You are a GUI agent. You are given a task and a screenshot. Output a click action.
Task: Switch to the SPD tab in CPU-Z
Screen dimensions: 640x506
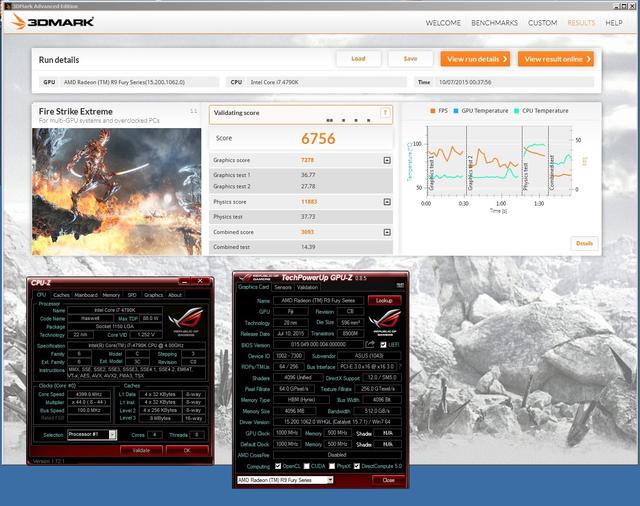(132, 295)
